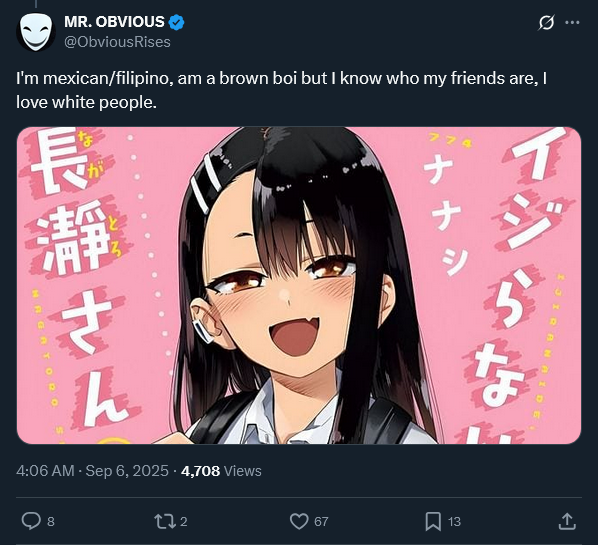Screen dimensions: 598x545
Task: Open MR. OBVIOUS mask profile avatar
Action: pyautogui.click(x=36, y=32)
